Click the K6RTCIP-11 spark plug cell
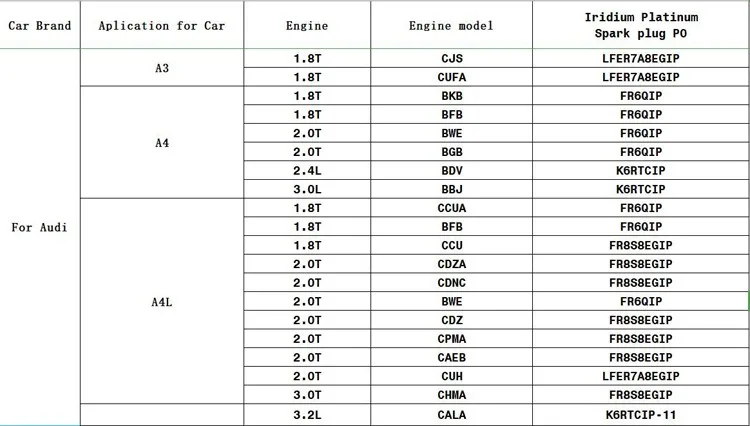 click(641, 415)
